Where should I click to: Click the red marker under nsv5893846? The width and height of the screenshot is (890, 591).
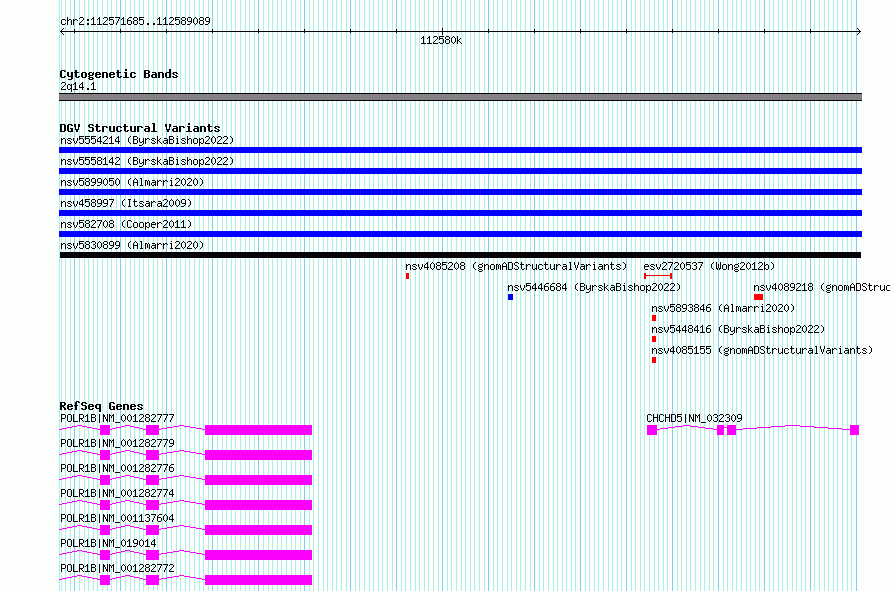tap(654, 318)
